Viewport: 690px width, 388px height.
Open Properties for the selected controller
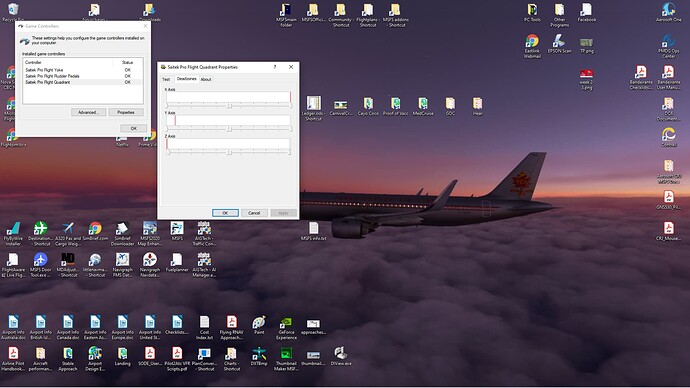[126, 112]
